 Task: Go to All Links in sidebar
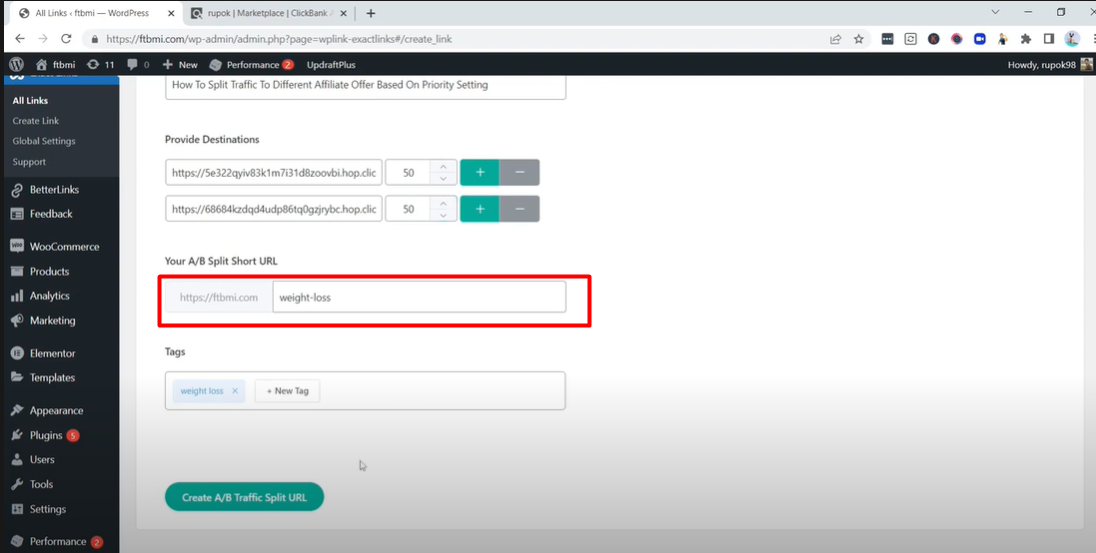pyautogui.click(x=30, y=101)
